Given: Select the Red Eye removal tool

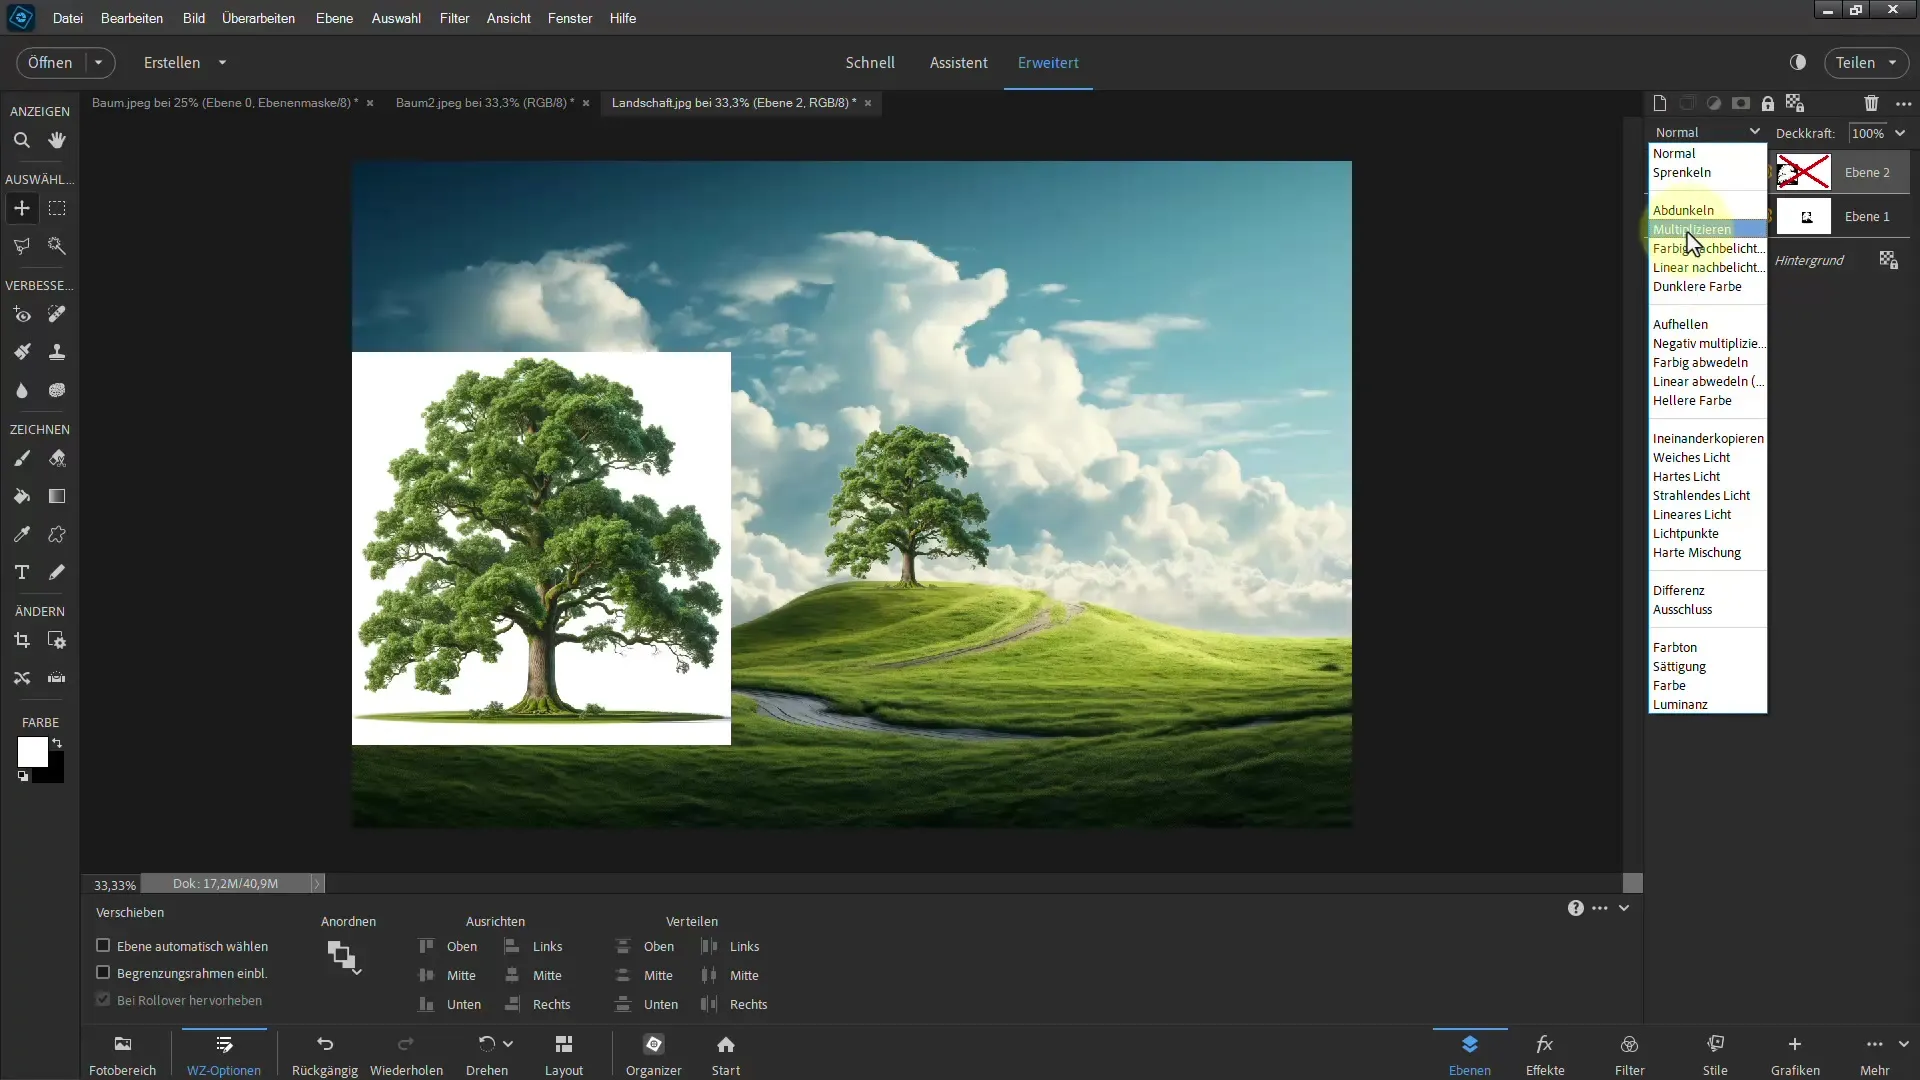Looking at the screenshot, I should click(x=22, y=315).
